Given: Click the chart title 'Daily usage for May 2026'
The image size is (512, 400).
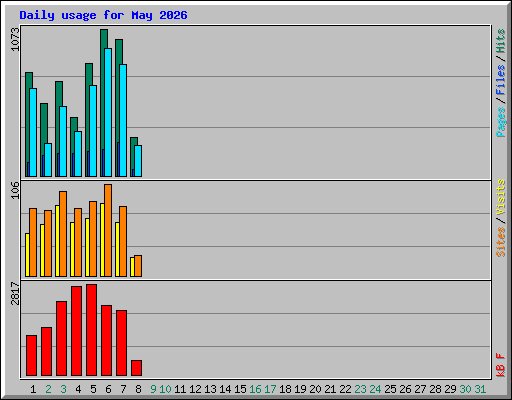Looking at the screenshot, I should tap(103, 15).
